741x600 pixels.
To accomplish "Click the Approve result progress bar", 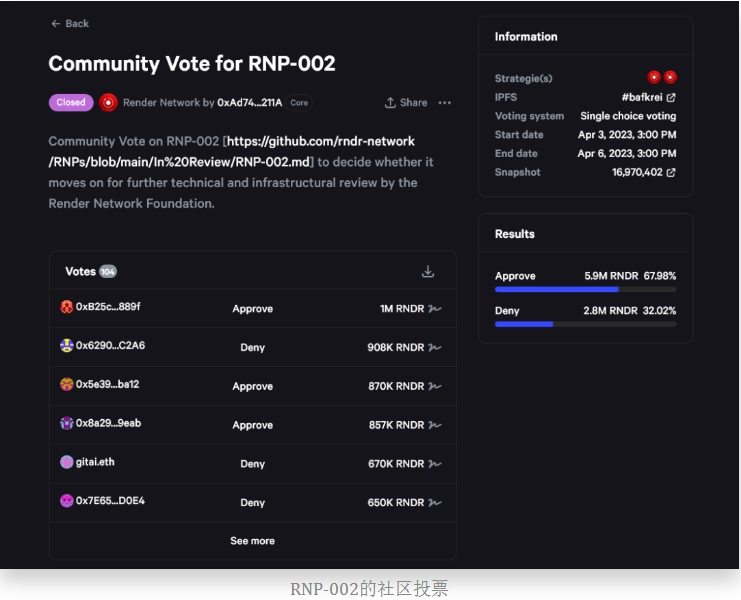I will click(x=586, y=289).
